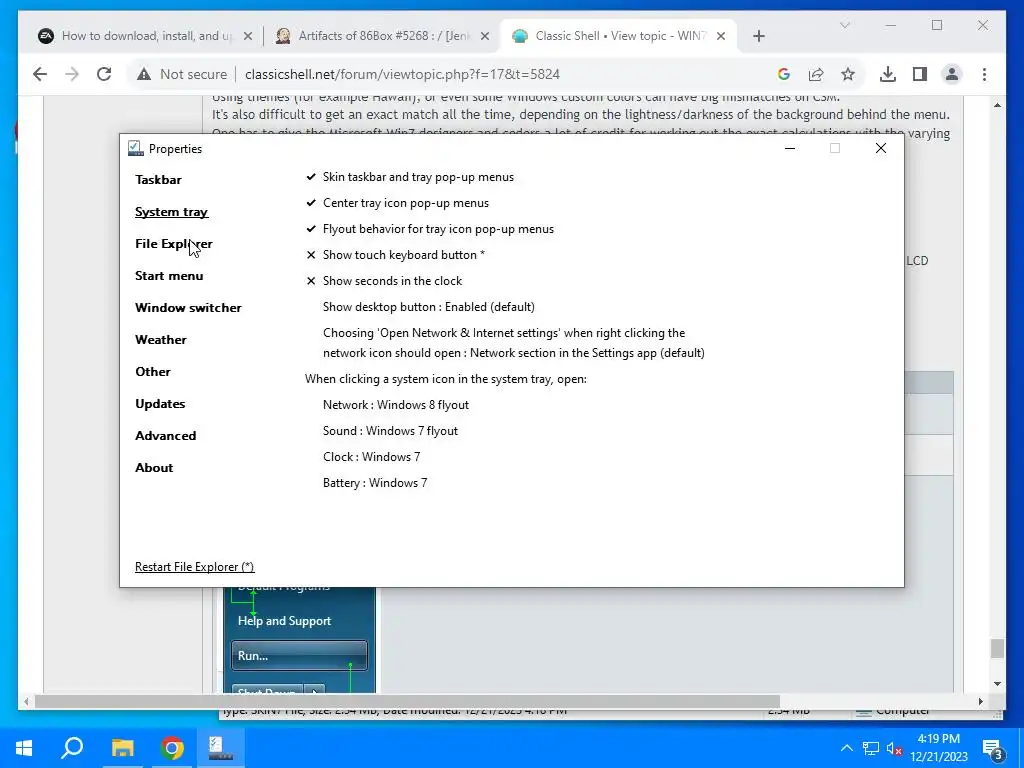The image size is (1024, 768).
Task: Open the clock showing 4:19 PM
Action: pos(938,748)
